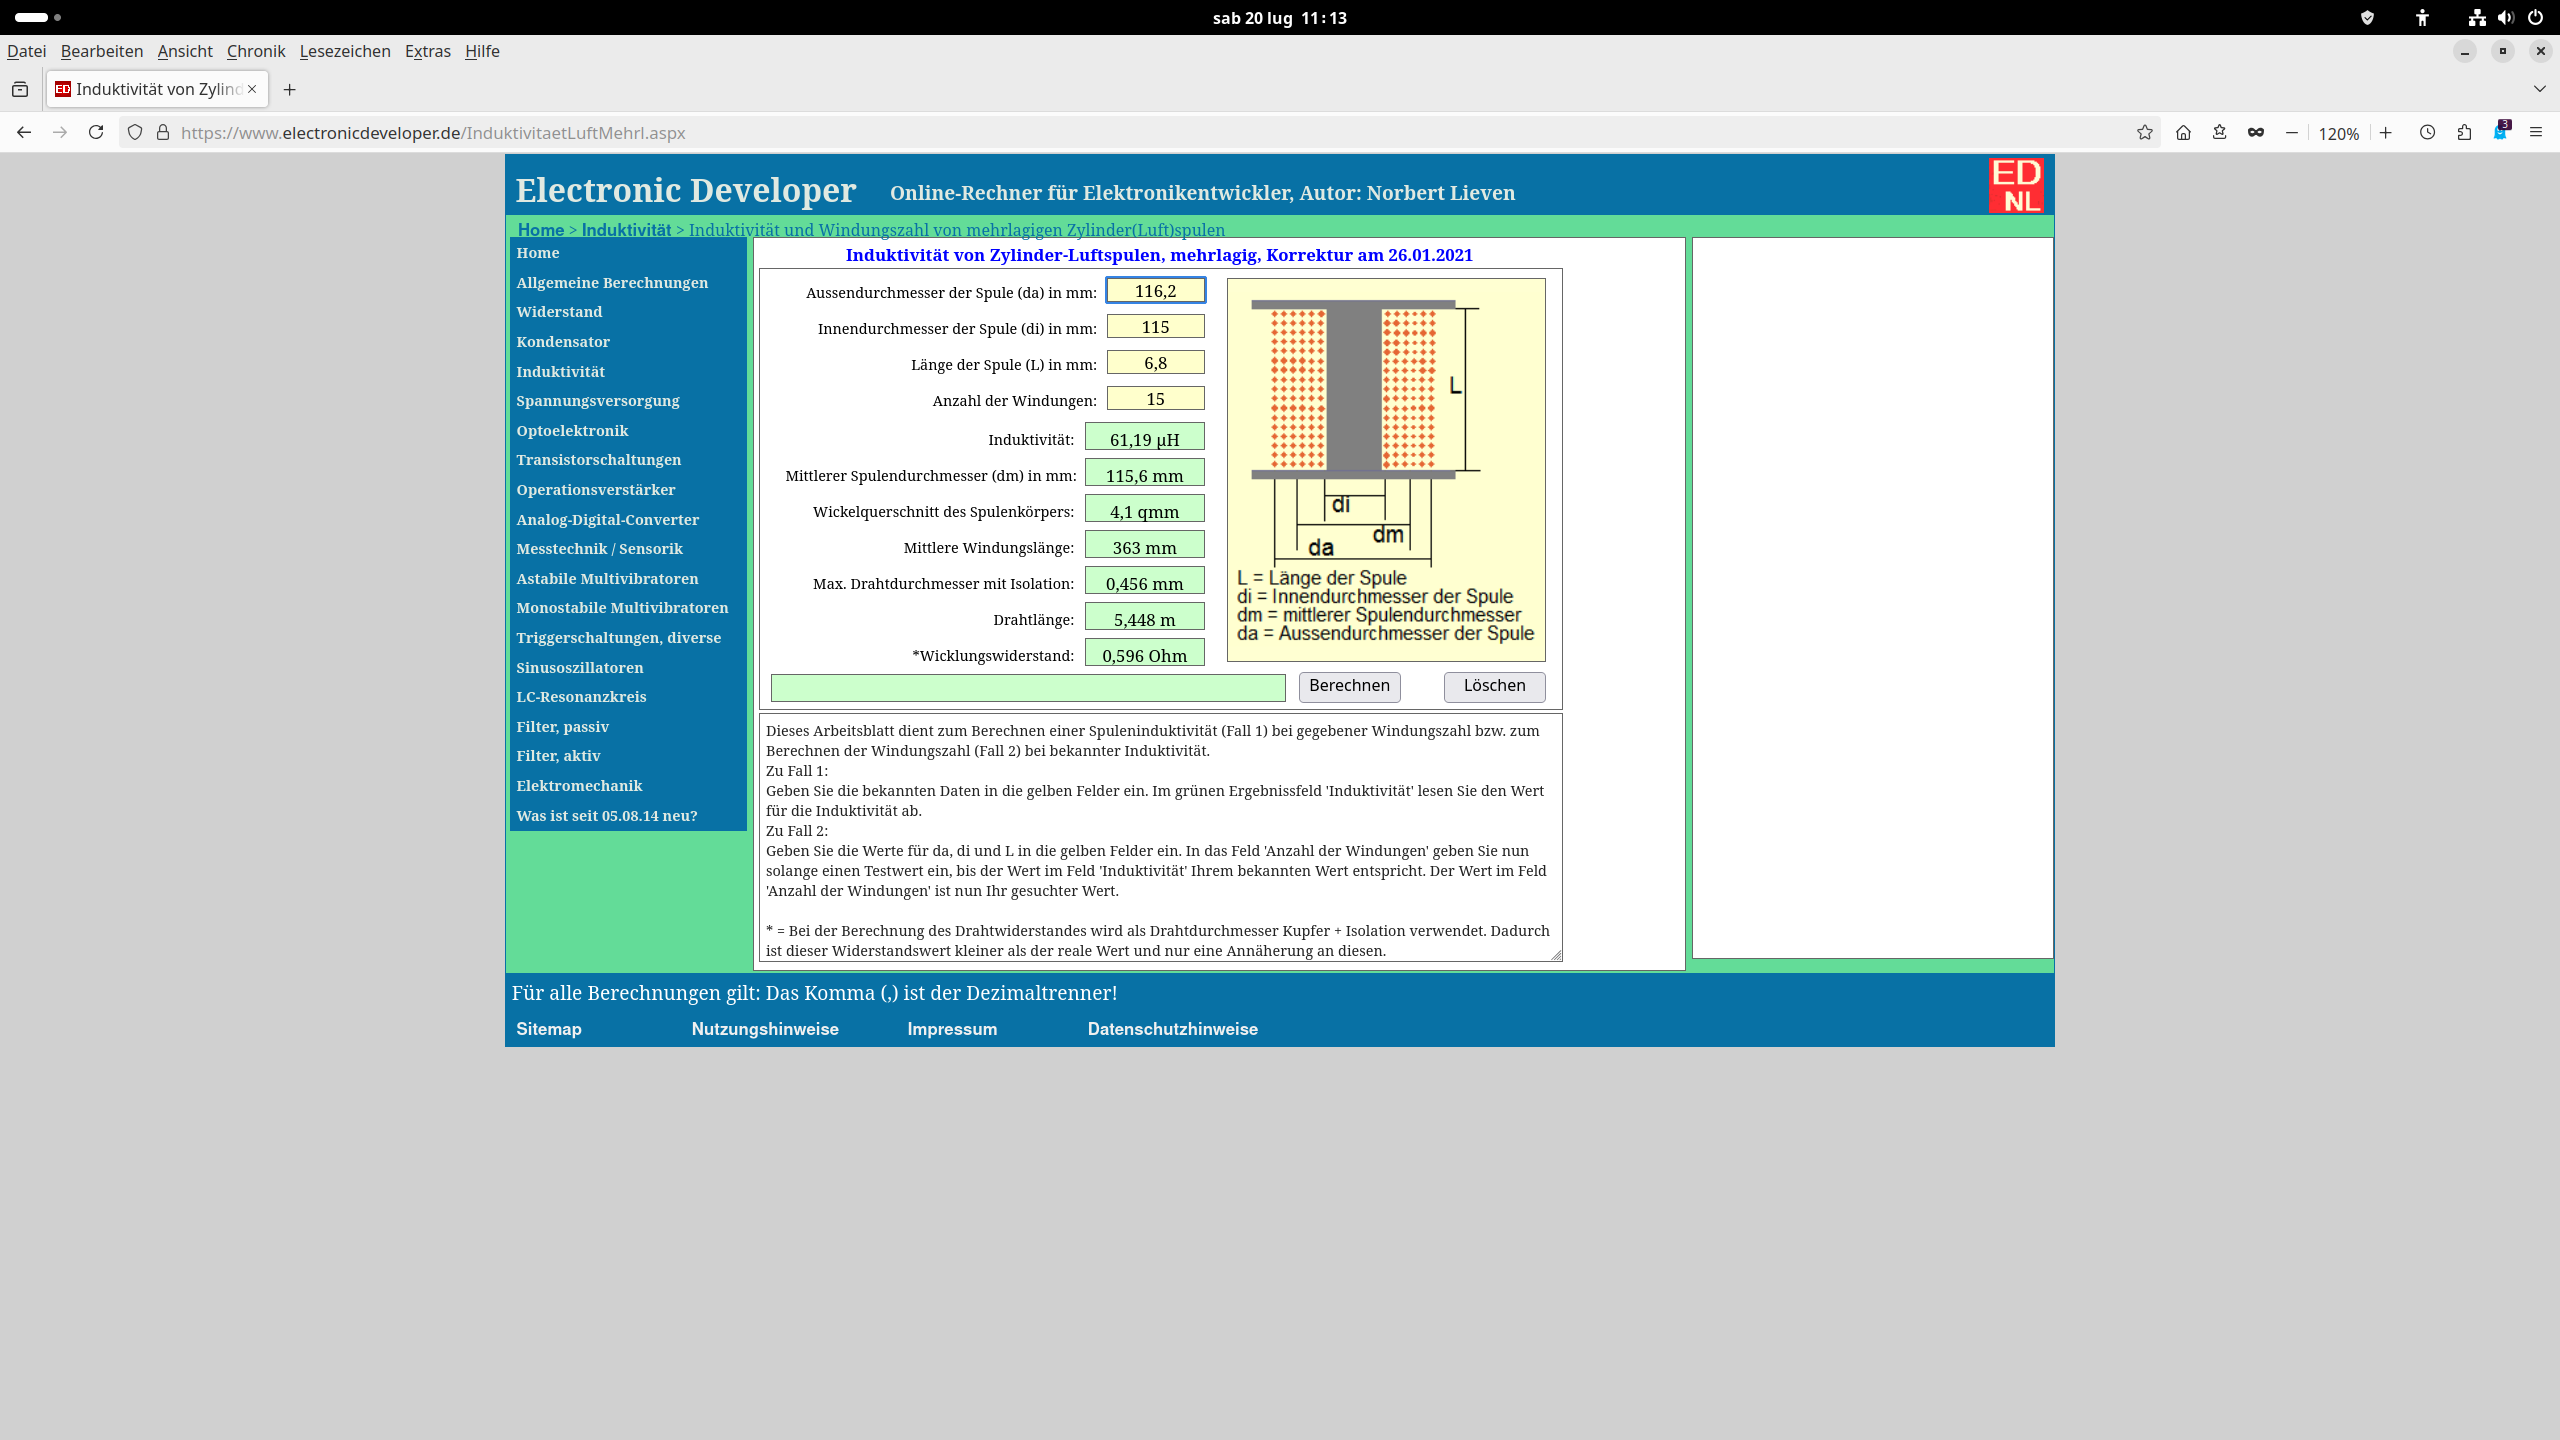Focus the Innendurchmesser input field

(1155, 327)
